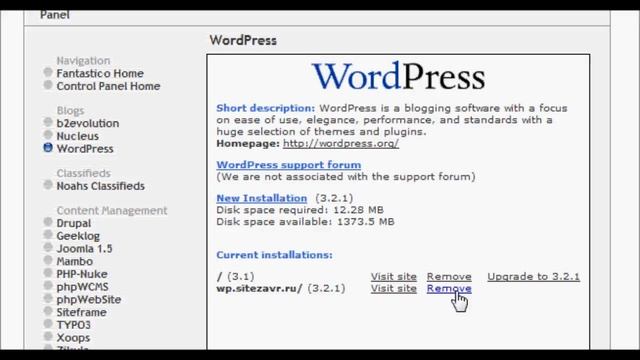Screen dimensions: 640x360
Task: Click the bullet icon next to PHP-Nuke
Action: pos(48,273)
